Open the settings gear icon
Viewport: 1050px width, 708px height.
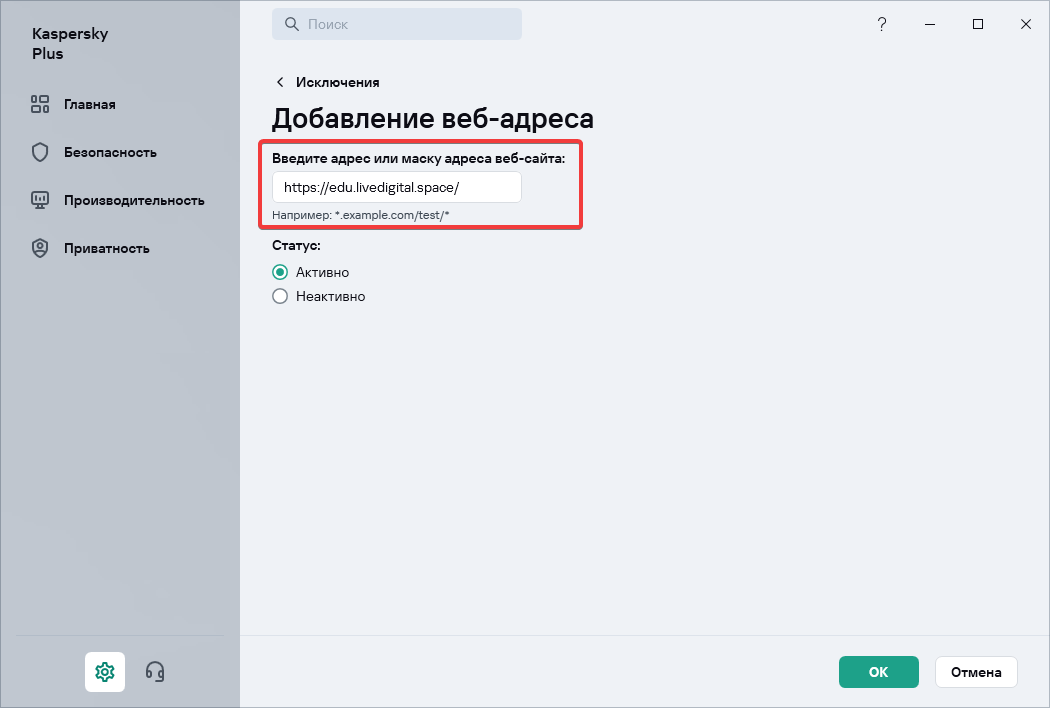point(104,671)
